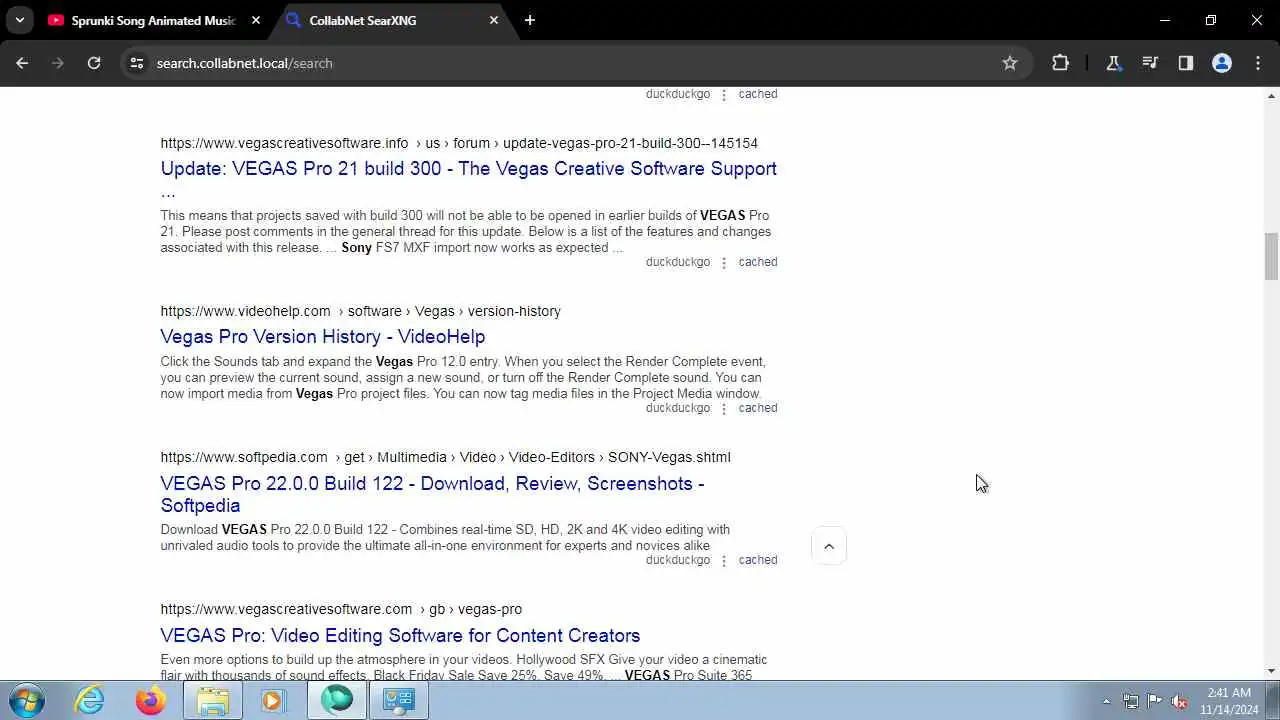Launch Internet Explorer from taskbar

(90, 700)
